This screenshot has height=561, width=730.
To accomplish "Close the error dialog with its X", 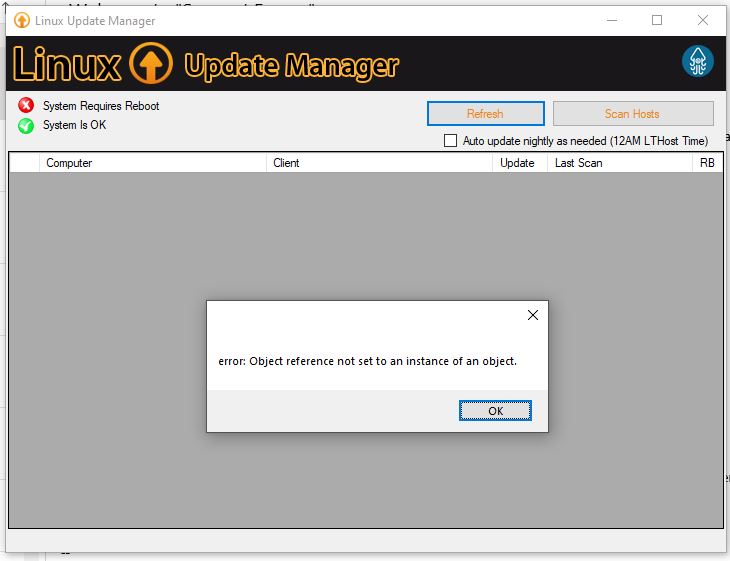I will click(x=532, y=315).
